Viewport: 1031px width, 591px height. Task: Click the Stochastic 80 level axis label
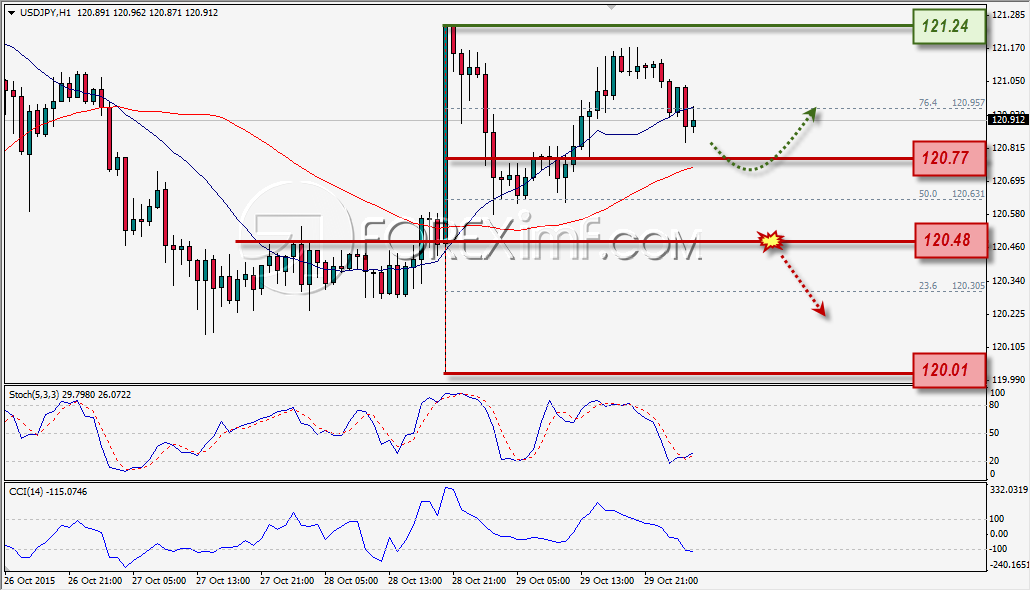(994, 405)
